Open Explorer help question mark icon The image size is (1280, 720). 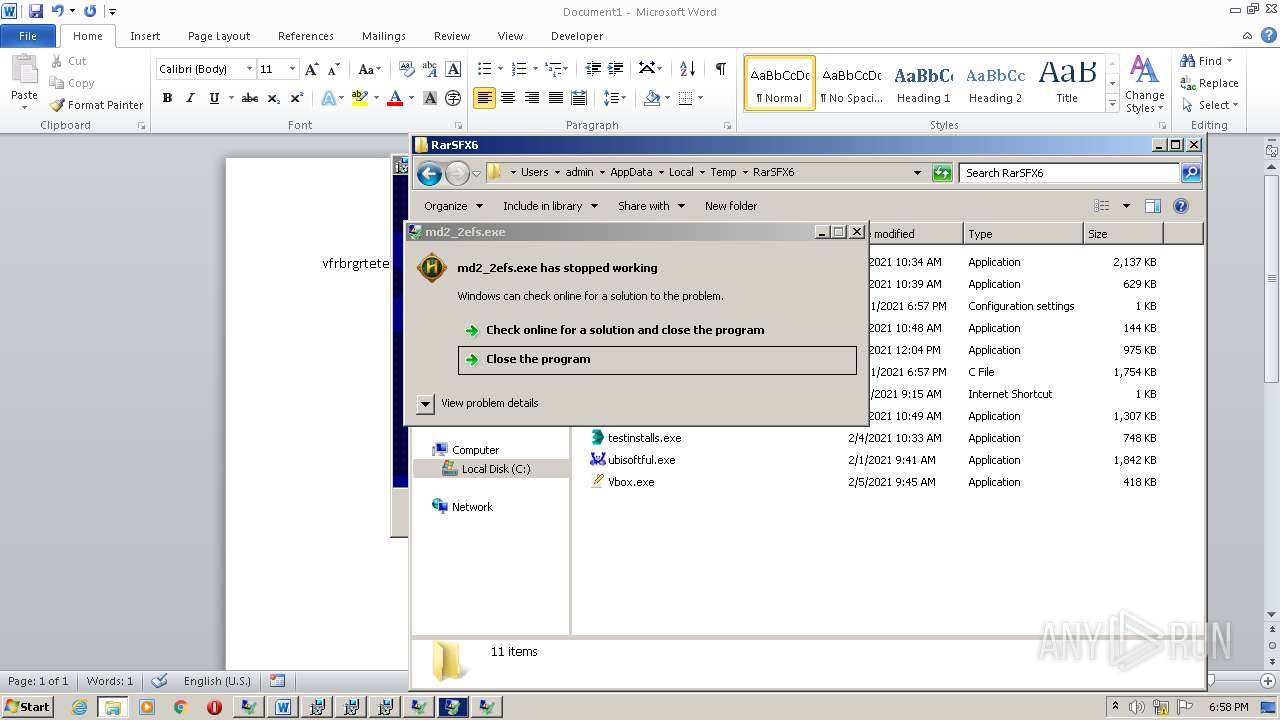(x=1180, y=206)
